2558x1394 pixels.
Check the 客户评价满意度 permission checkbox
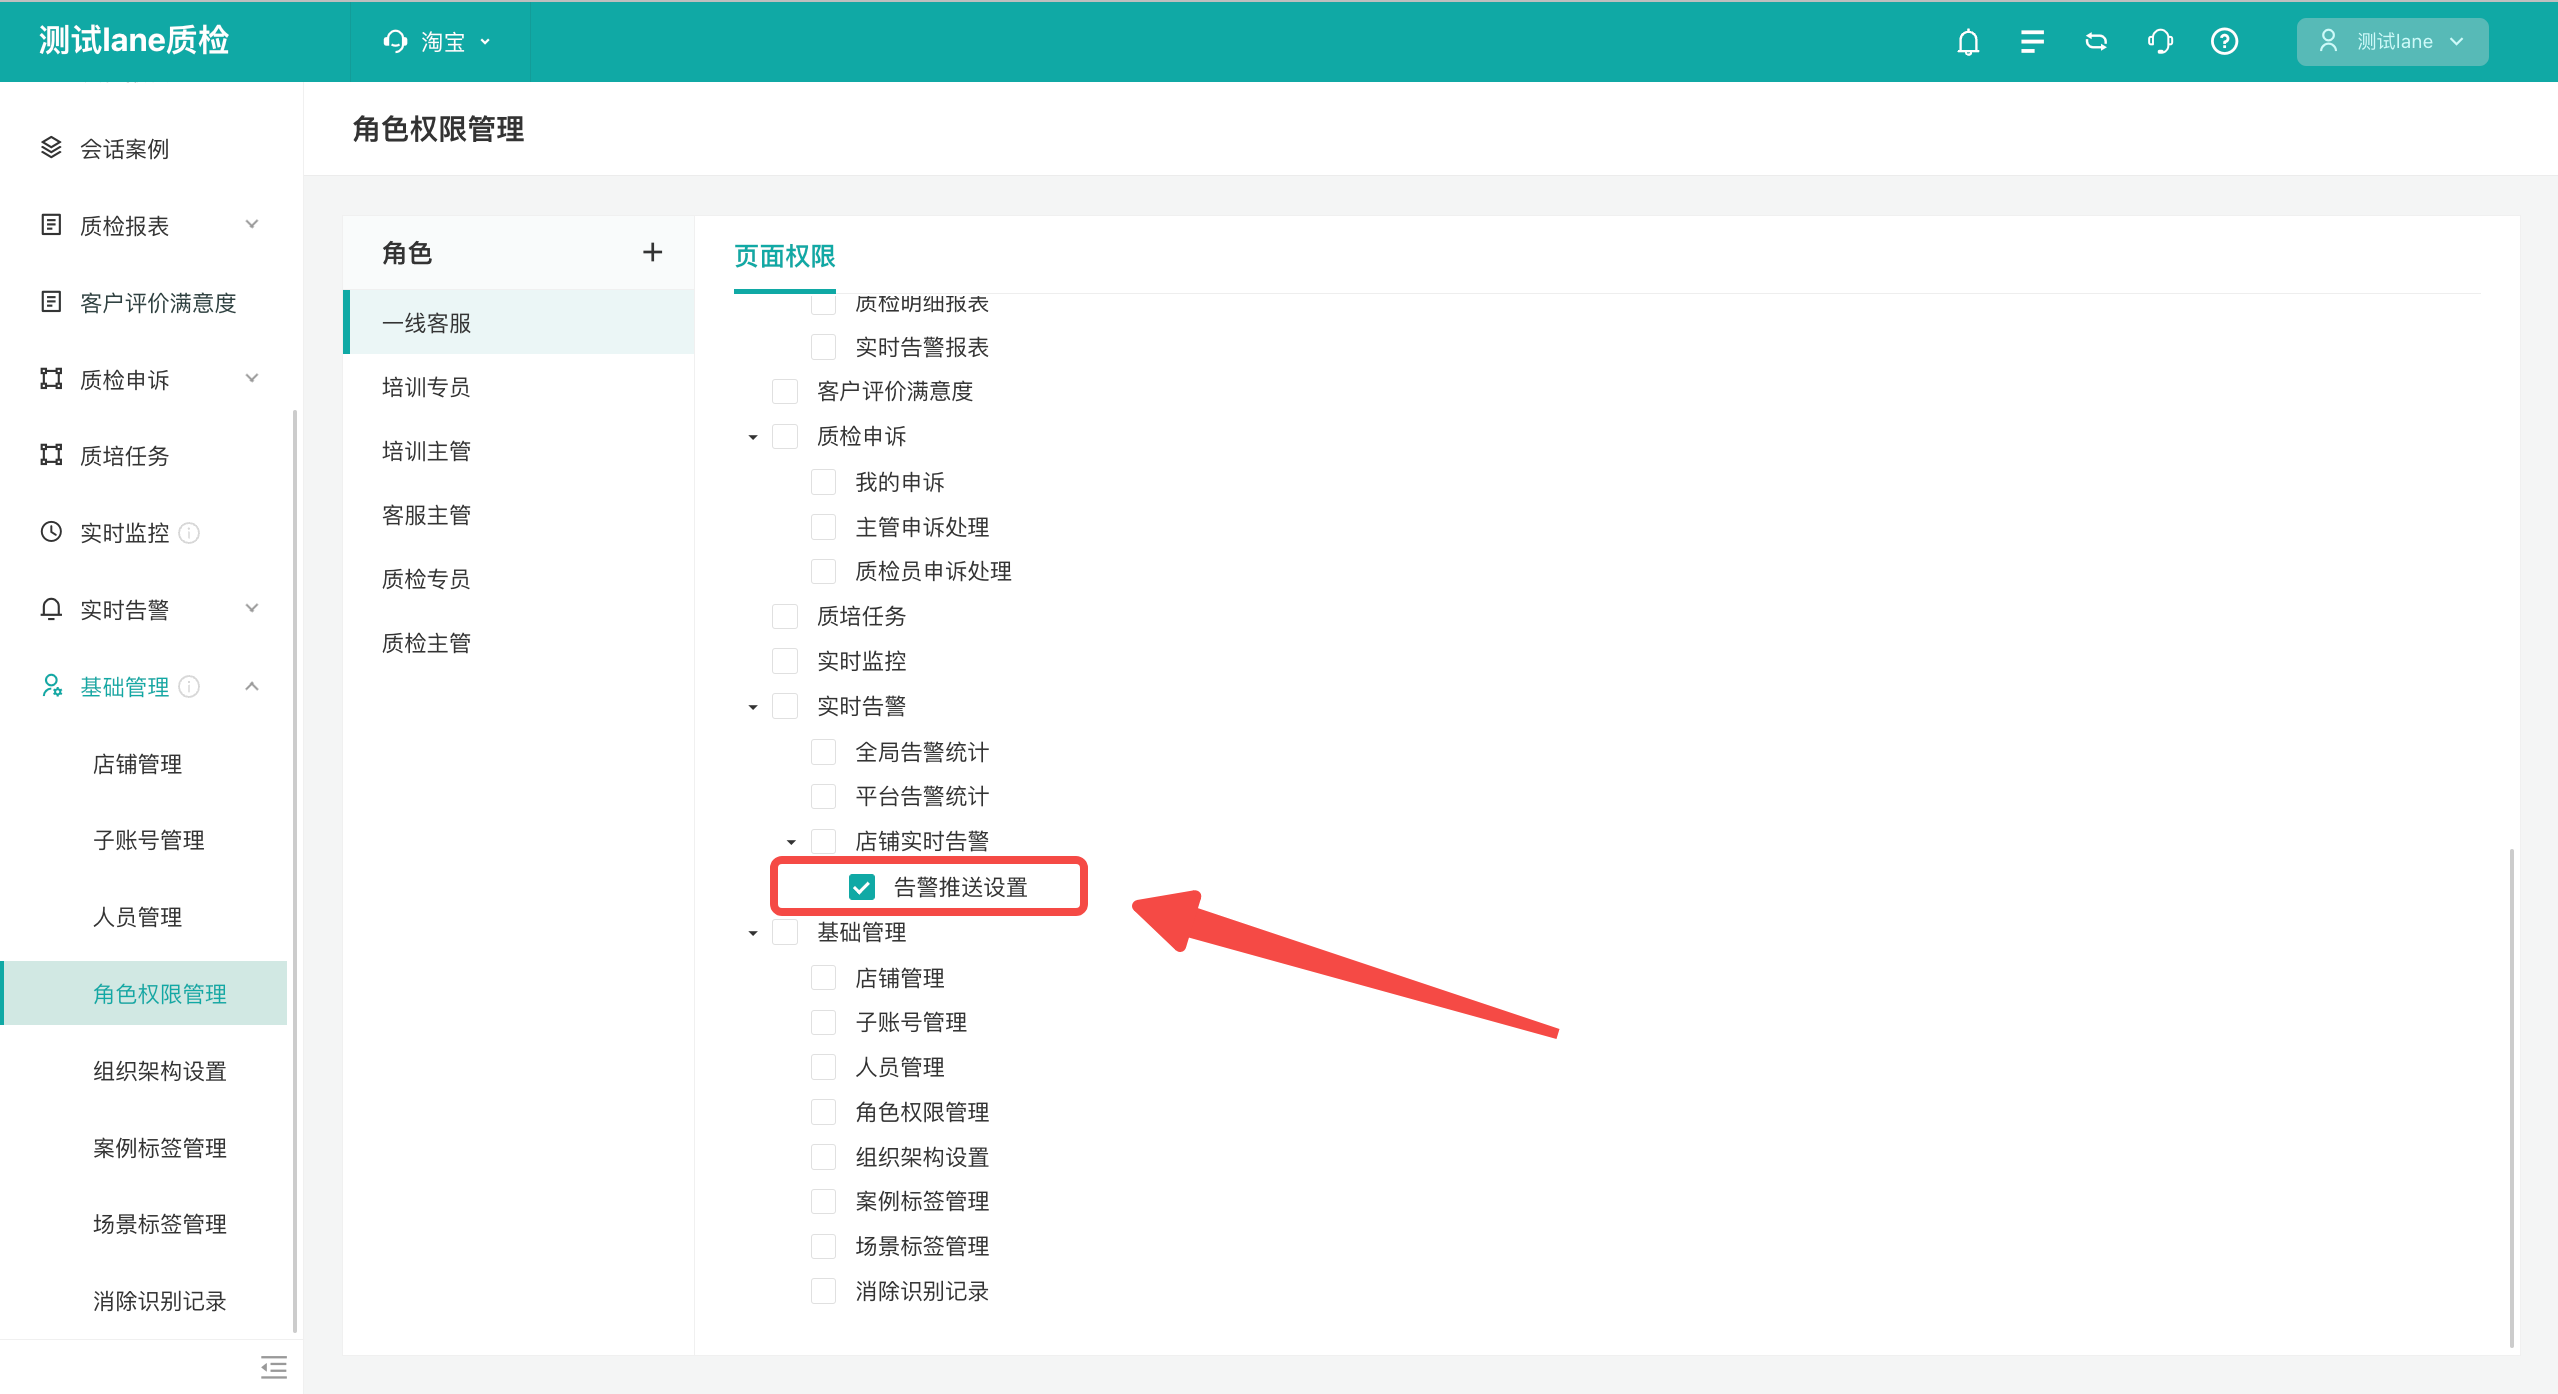(x=785, y=391)
